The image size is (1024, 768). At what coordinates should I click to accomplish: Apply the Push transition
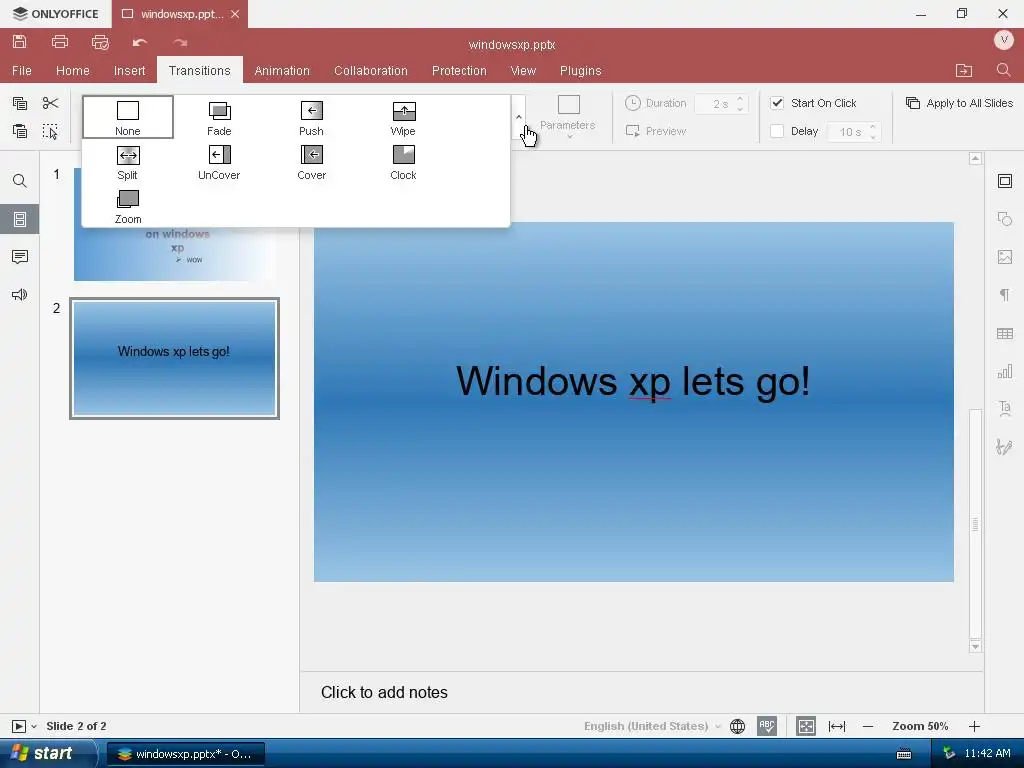pos(312,118)
